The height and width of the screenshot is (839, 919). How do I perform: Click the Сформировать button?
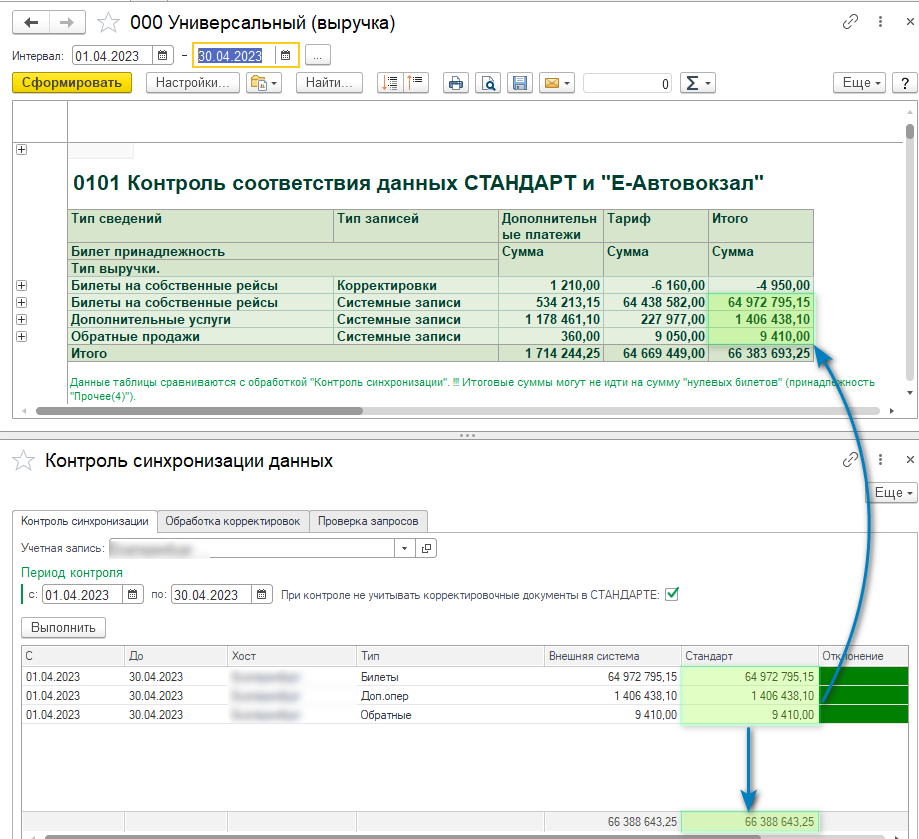point(73,83)
